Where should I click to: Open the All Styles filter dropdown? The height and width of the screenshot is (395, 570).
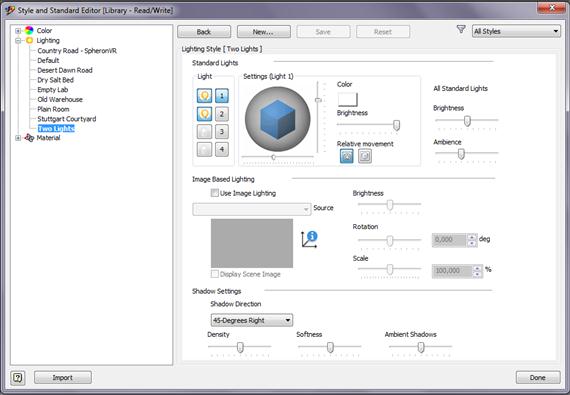(516, 31)
